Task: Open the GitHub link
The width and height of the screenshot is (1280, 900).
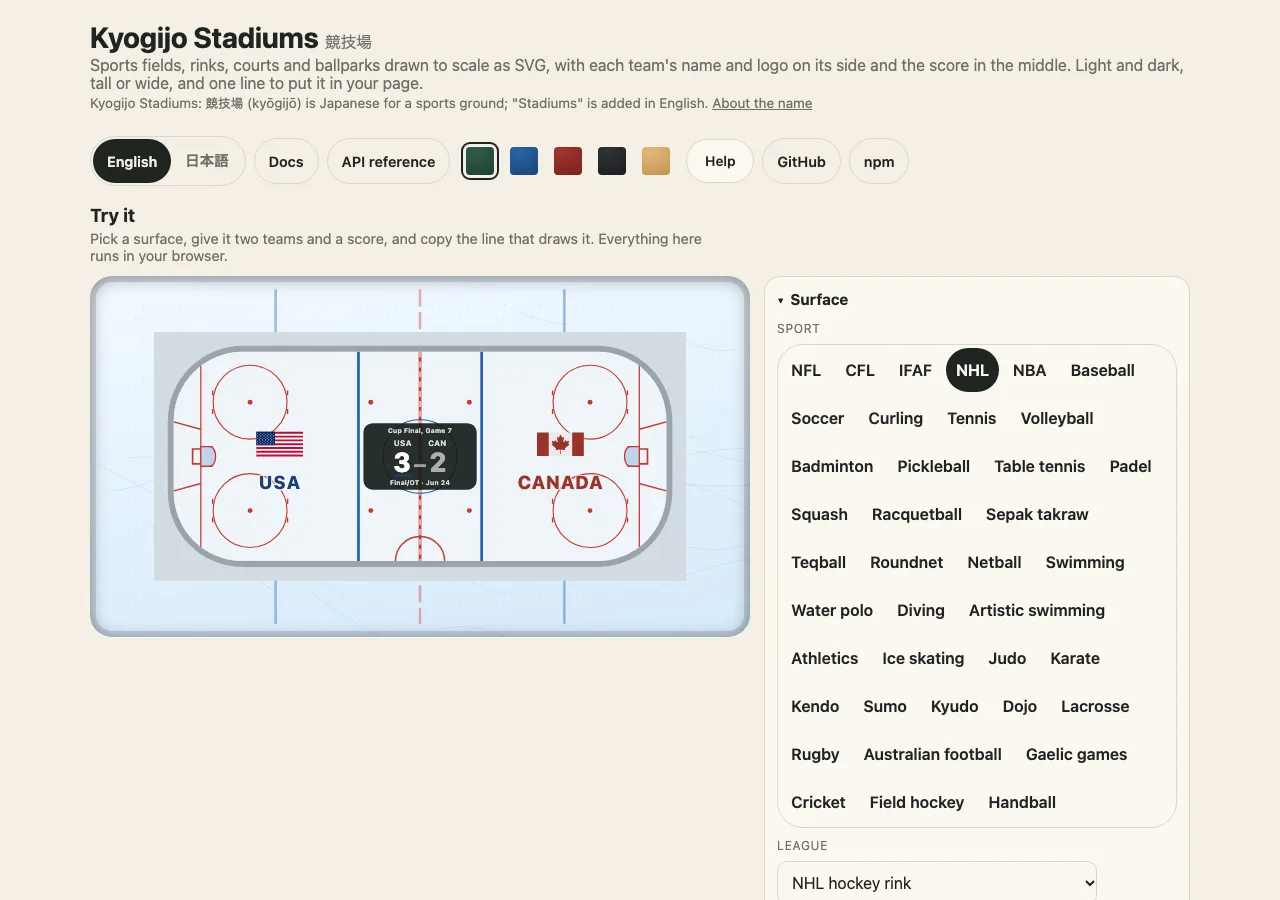Action: pyautogui.click(x=802, y=161)
